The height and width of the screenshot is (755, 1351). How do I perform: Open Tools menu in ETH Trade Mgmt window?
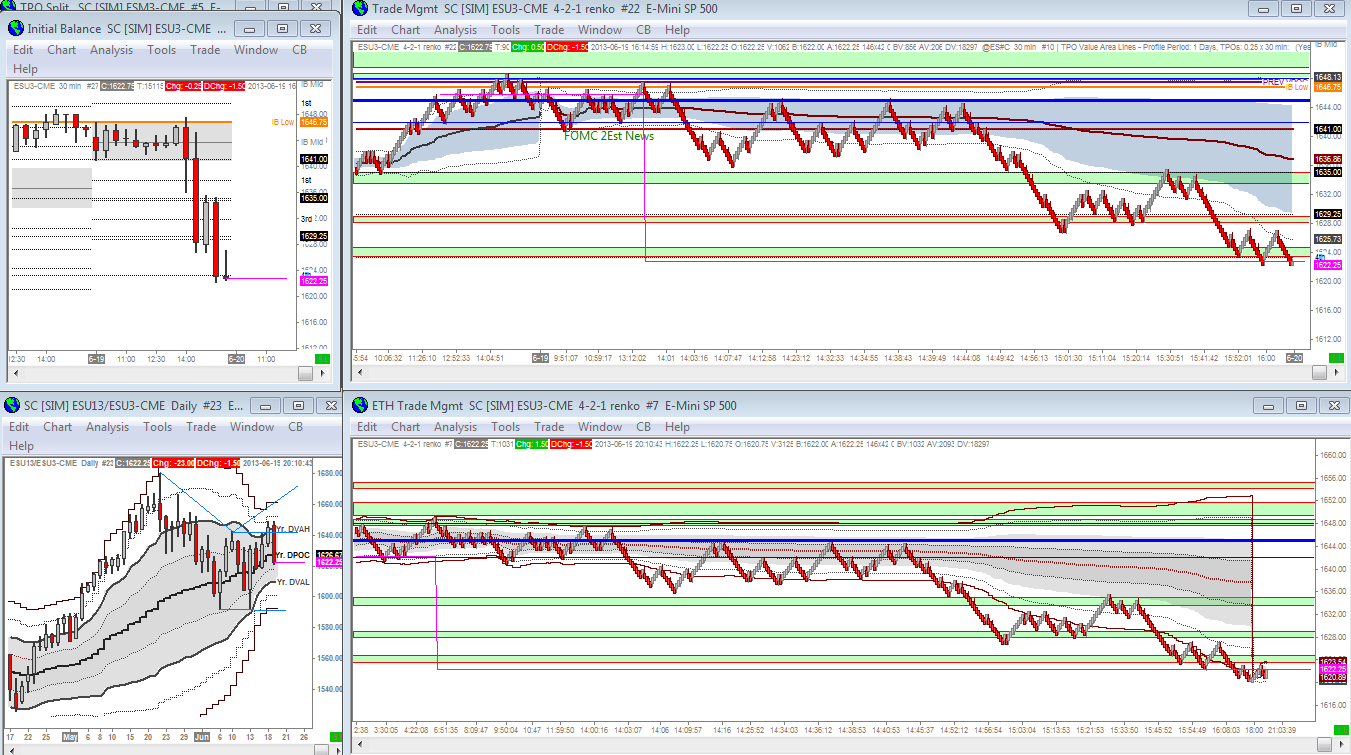(505, 427)
